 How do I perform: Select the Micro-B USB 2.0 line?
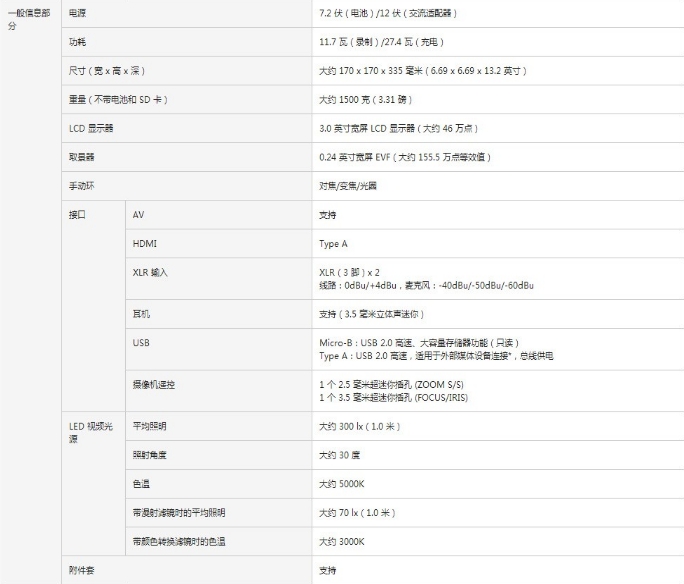pyautogui.click(x=419, y=343)
